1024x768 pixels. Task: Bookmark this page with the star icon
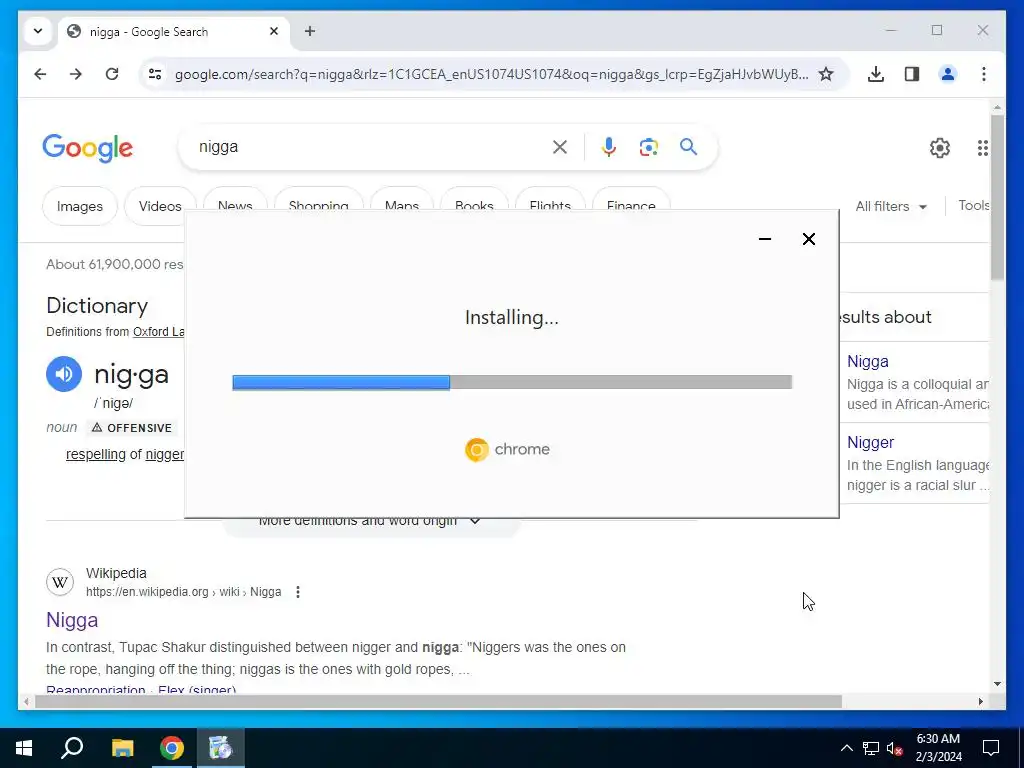(825, 74)
